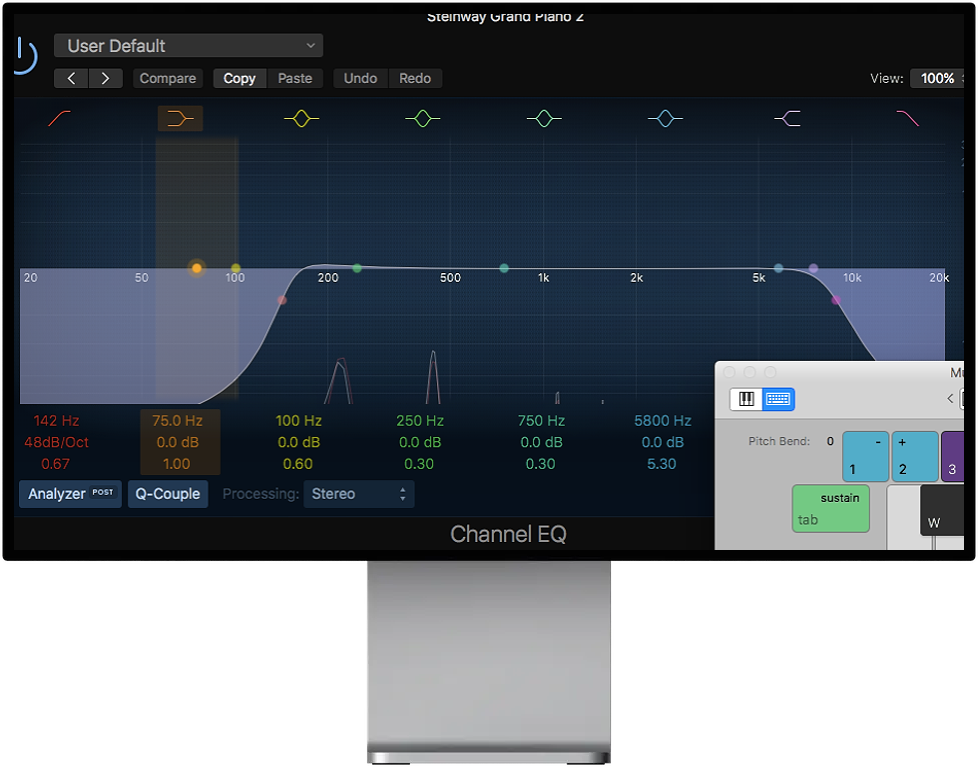Select the pink high-cut node on the curve
Screen dimensions: 978x768
click(x=836, y=301)
